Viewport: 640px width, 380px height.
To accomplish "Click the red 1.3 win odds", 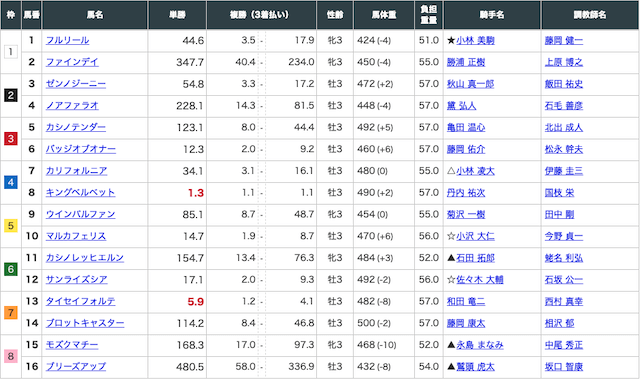I will point(196,193).
